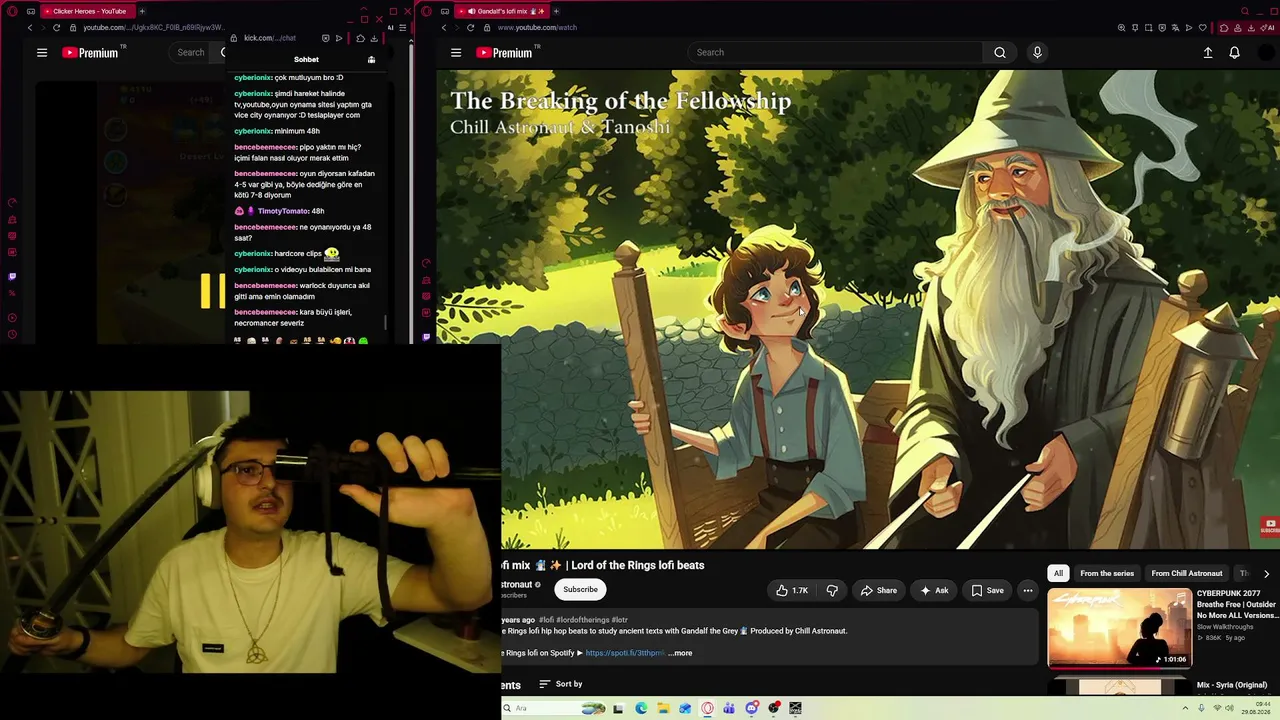
Task: Click the Lord of the Rings lofi video player
Action: 858,309
